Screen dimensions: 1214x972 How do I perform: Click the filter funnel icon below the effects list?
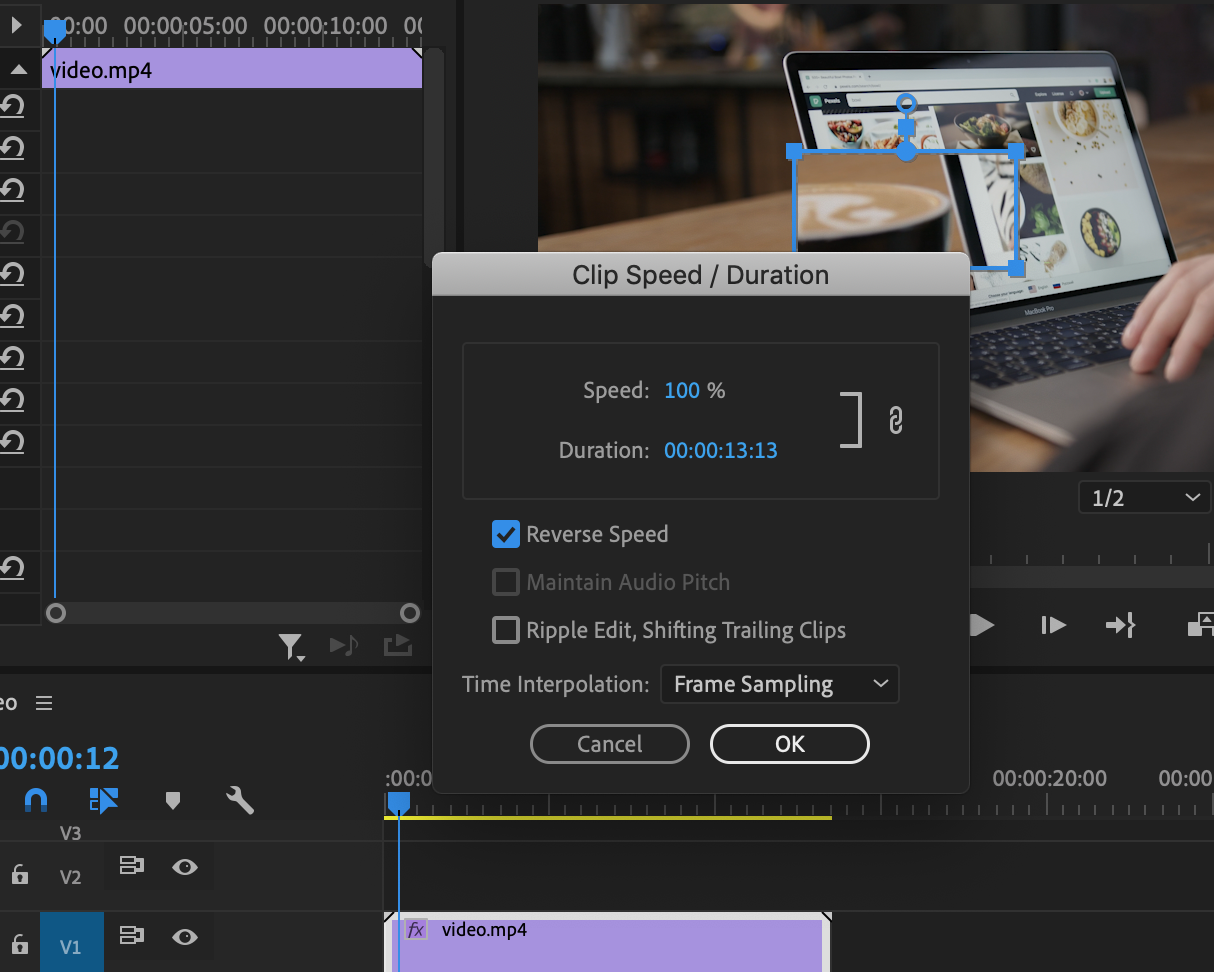pos(292,646)
